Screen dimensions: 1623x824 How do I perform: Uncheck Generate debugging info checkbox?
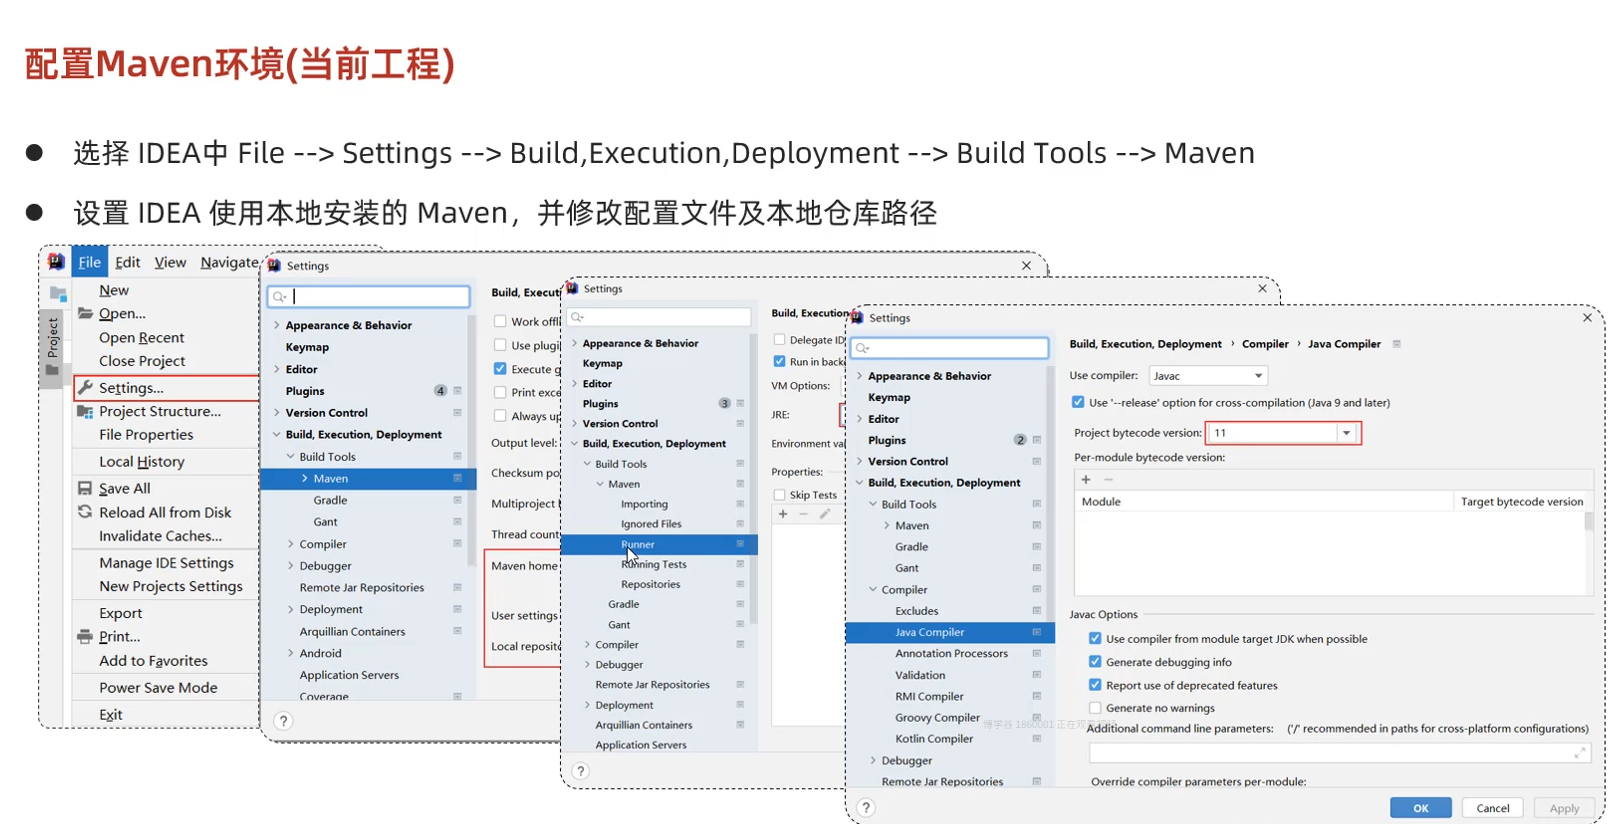click(x=1095, y=662)
